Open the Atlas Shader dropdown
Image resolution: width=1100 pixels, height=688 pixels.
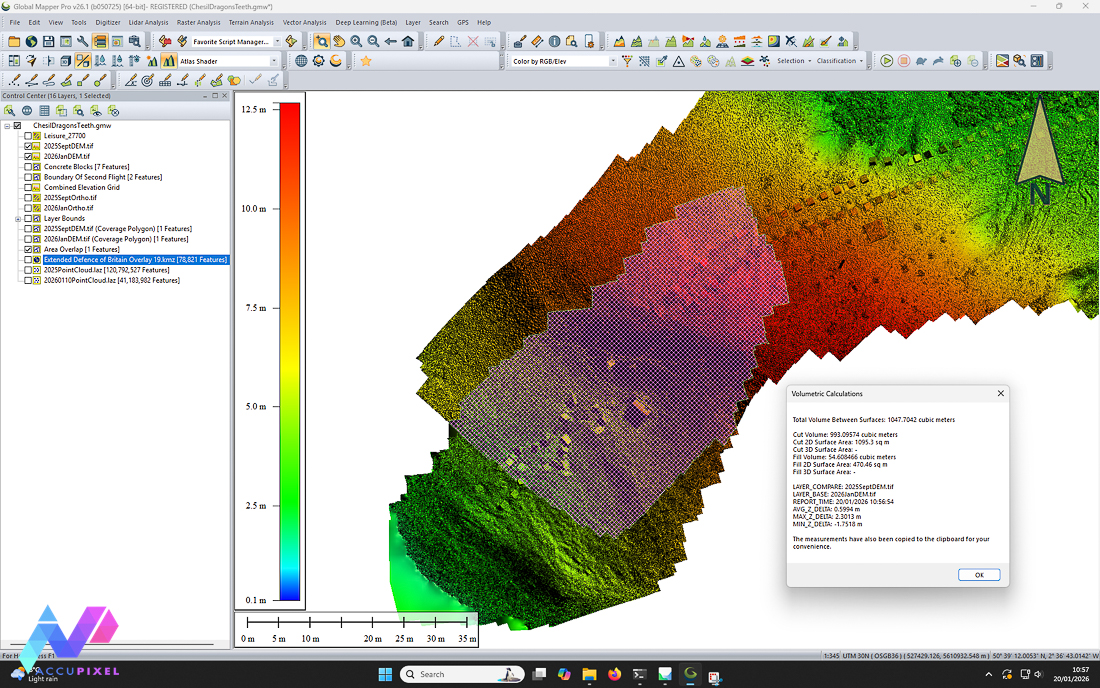[x=274, y=61]
